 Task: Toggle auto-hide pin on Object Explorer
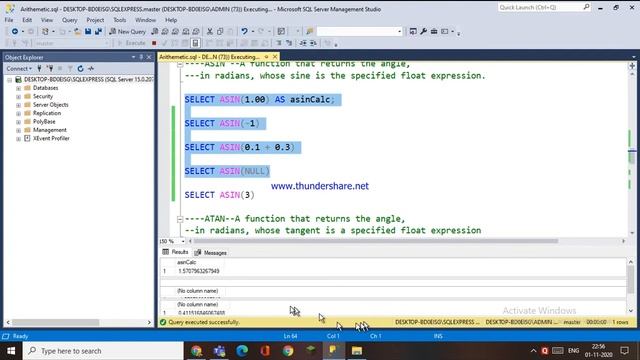[141, 57]
